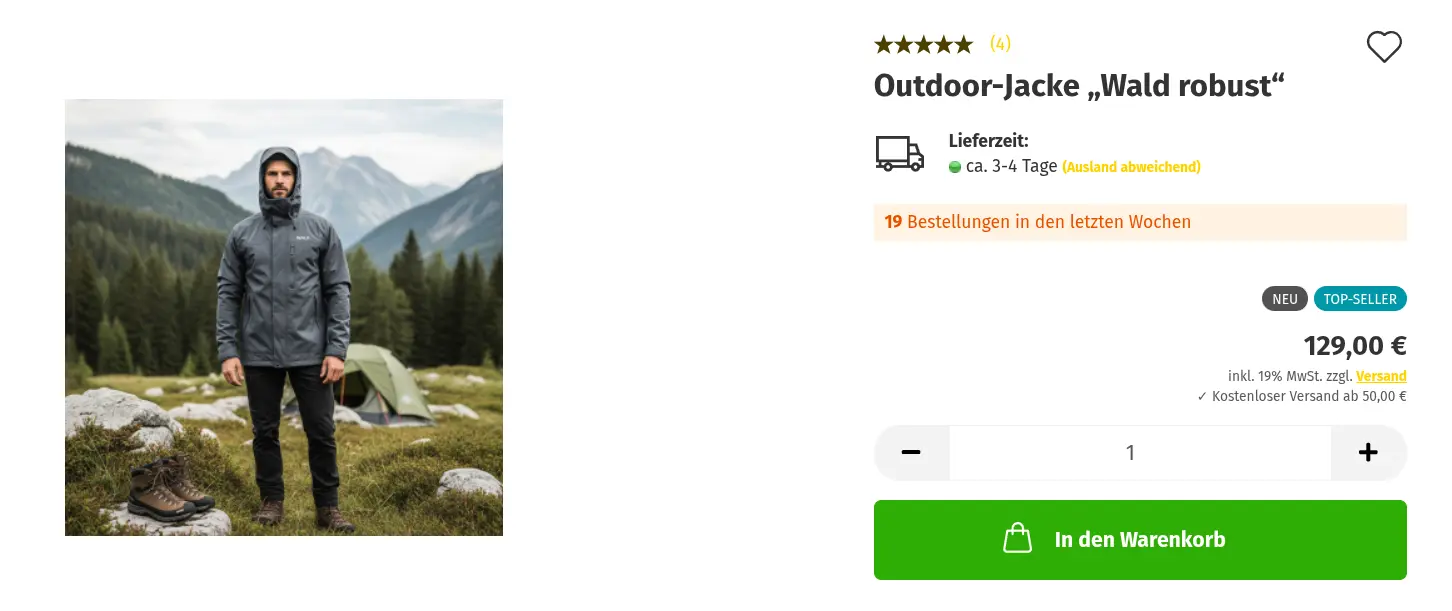Click the Lieferzeit label
The image size is (1452, 611).
(989, 141)
